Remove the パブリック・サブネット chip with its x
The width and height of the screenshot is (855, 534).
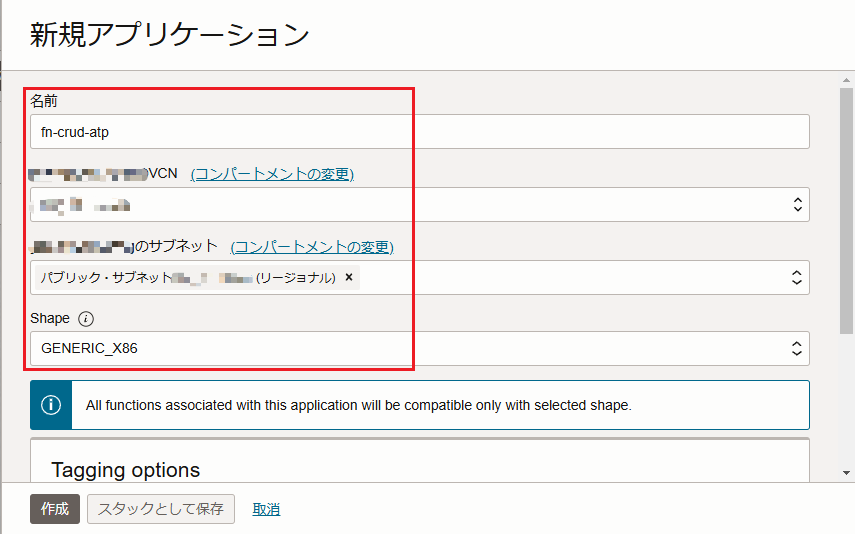click(349, 278)
